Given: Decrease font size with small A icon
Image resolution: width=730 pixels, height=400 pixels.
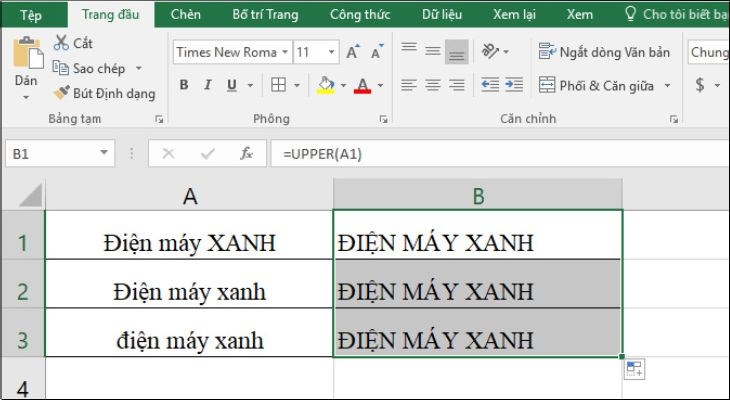Looking at the screenshot, I should tap(377, 52).
